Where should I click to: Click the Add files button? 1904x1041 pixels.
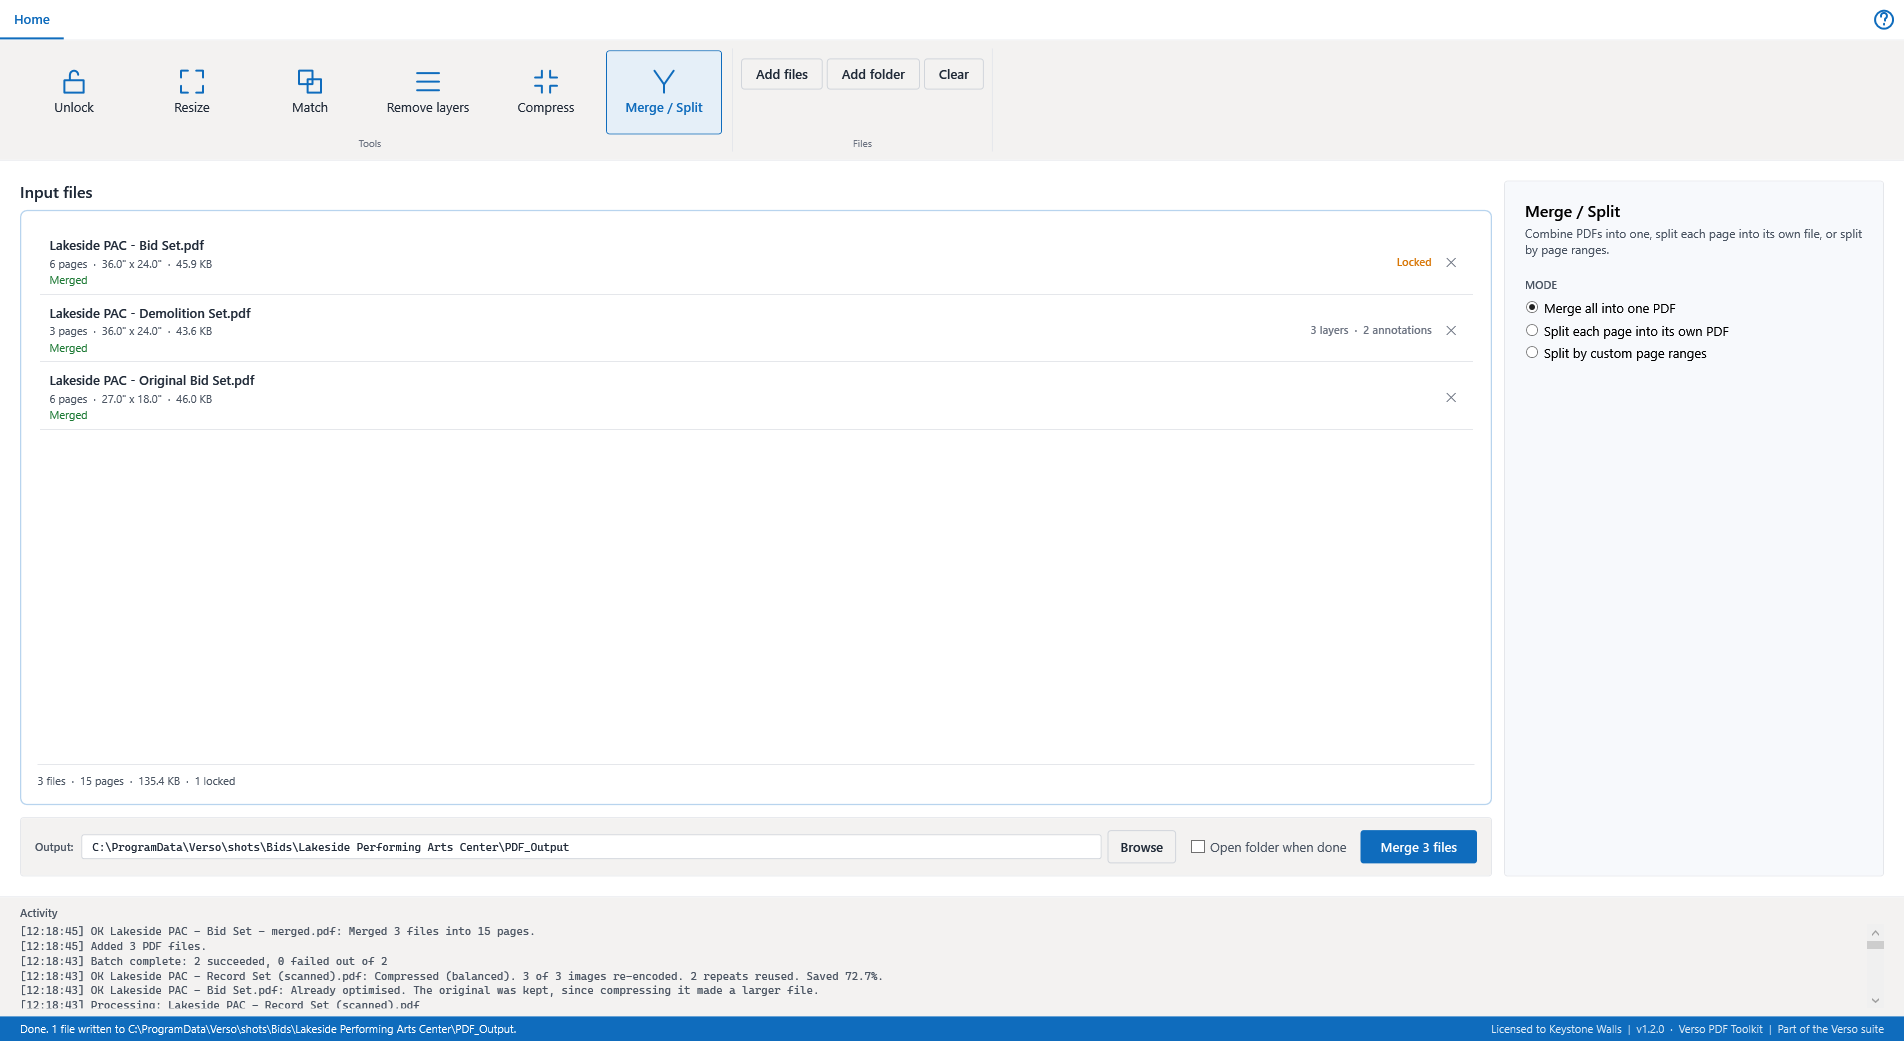(782, 74)
